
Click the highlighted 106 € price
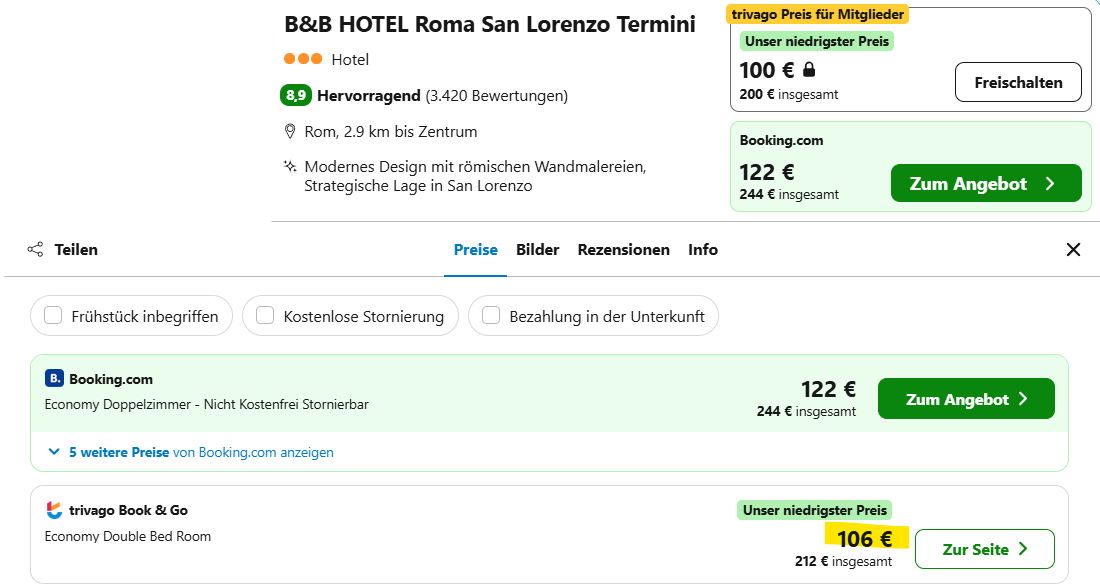pyautogui.click(x=866, y=537)
